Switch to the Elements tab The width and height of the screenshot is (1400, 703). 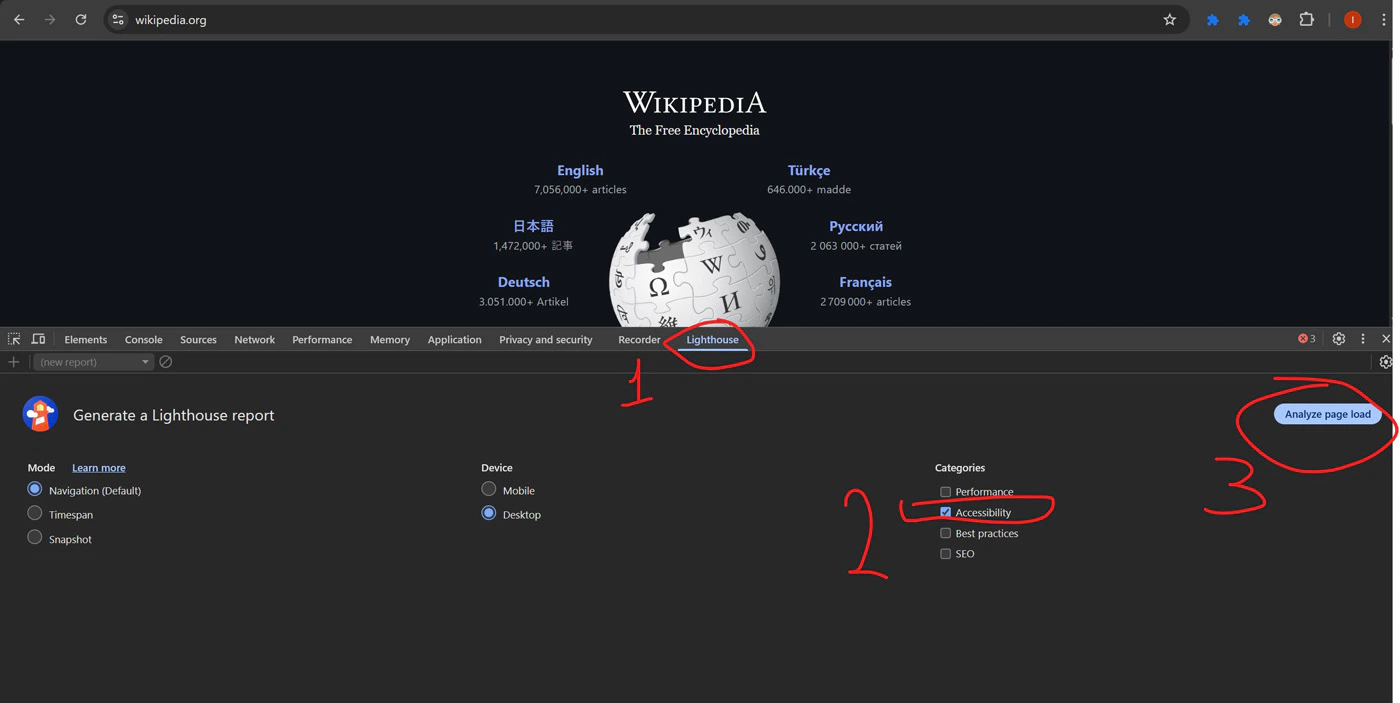point(86,340)
